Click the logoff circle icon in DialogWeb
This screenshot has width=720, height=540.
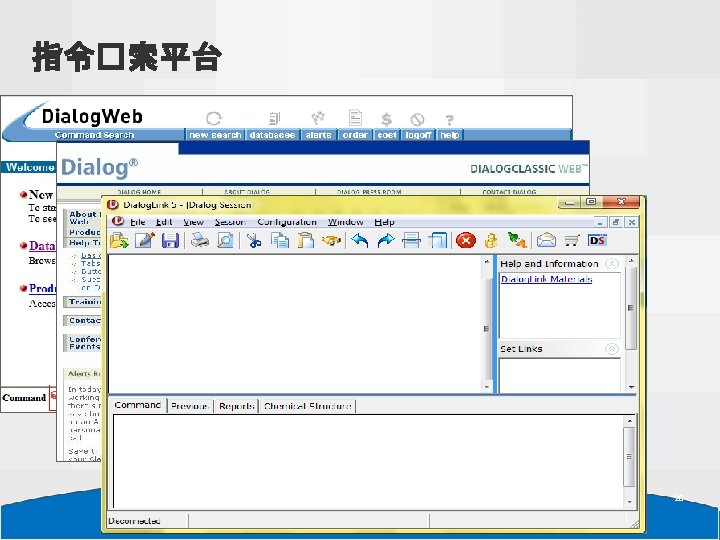click(x=417, y=120)
